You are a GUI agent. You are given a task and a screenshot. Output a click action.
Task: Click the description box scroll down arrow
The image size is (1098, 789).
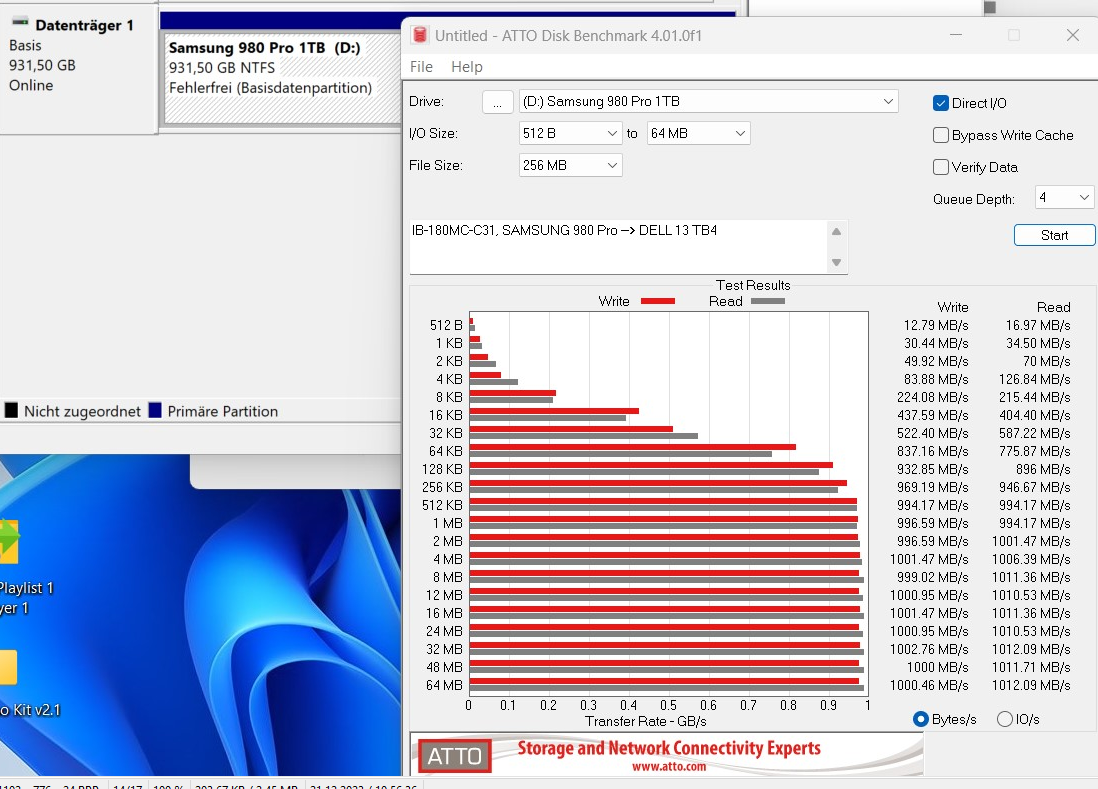(836, 263)
